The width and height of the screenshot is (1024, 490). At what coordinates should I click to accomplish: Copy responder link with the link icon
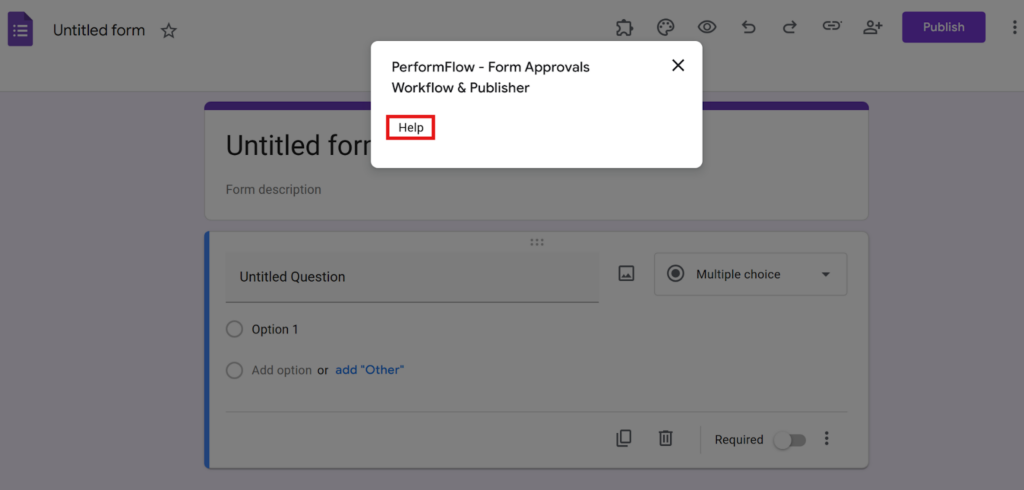(x=831, y=28)
